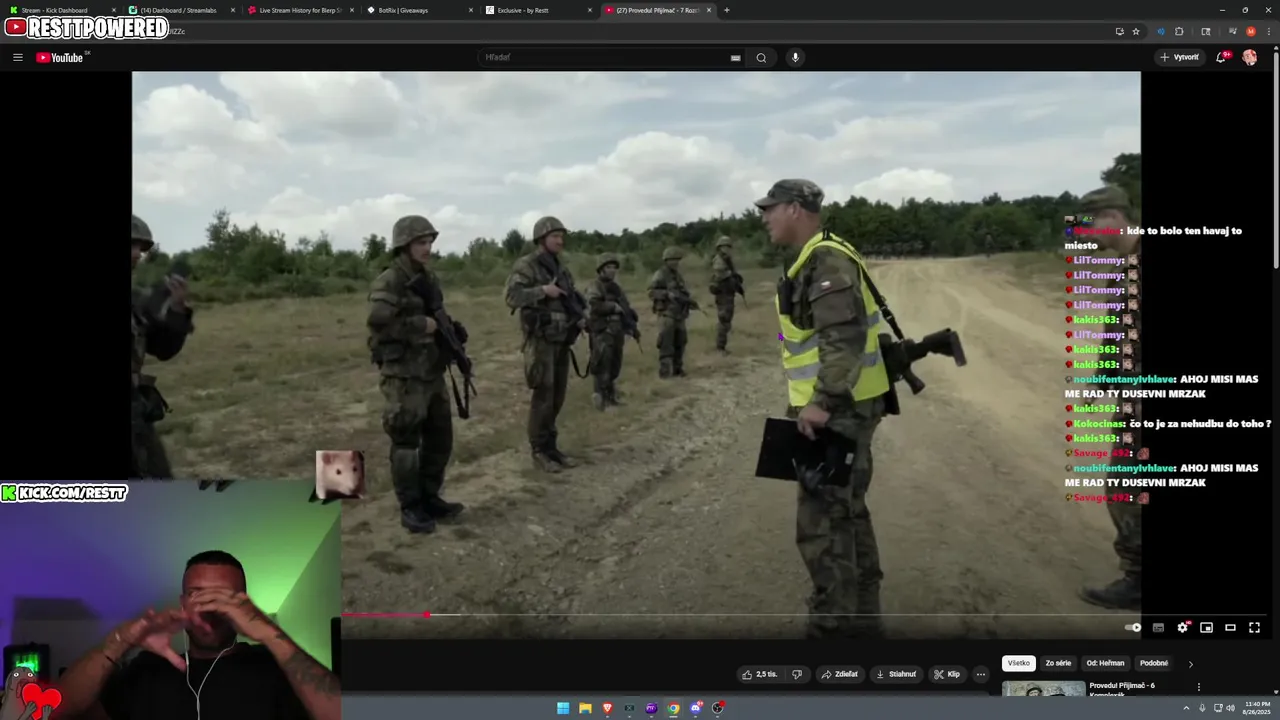The image size is (1280, 720).
Task: Enter fullscreen video mode
Action: coord(1254,627)
